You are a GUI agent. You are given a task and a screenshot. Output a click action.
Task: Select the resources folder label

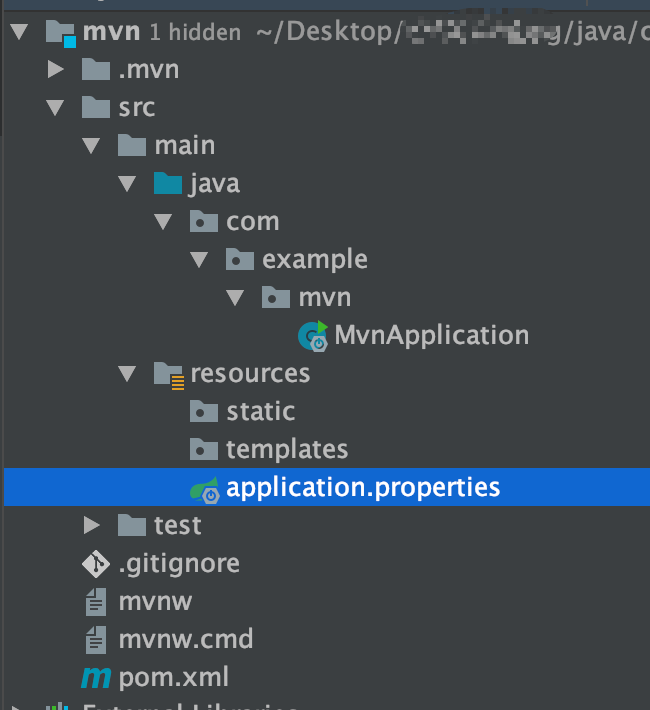pyautogui.click(x=250, y=374)
